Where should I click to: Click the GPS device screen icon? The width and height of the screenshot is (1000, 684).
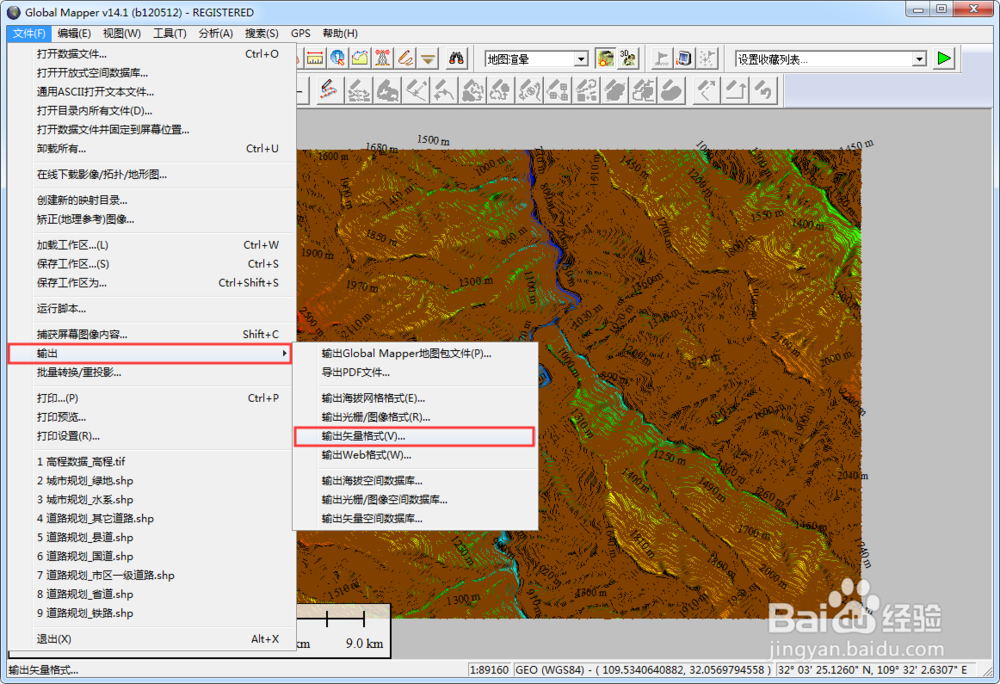pos(684,59)
